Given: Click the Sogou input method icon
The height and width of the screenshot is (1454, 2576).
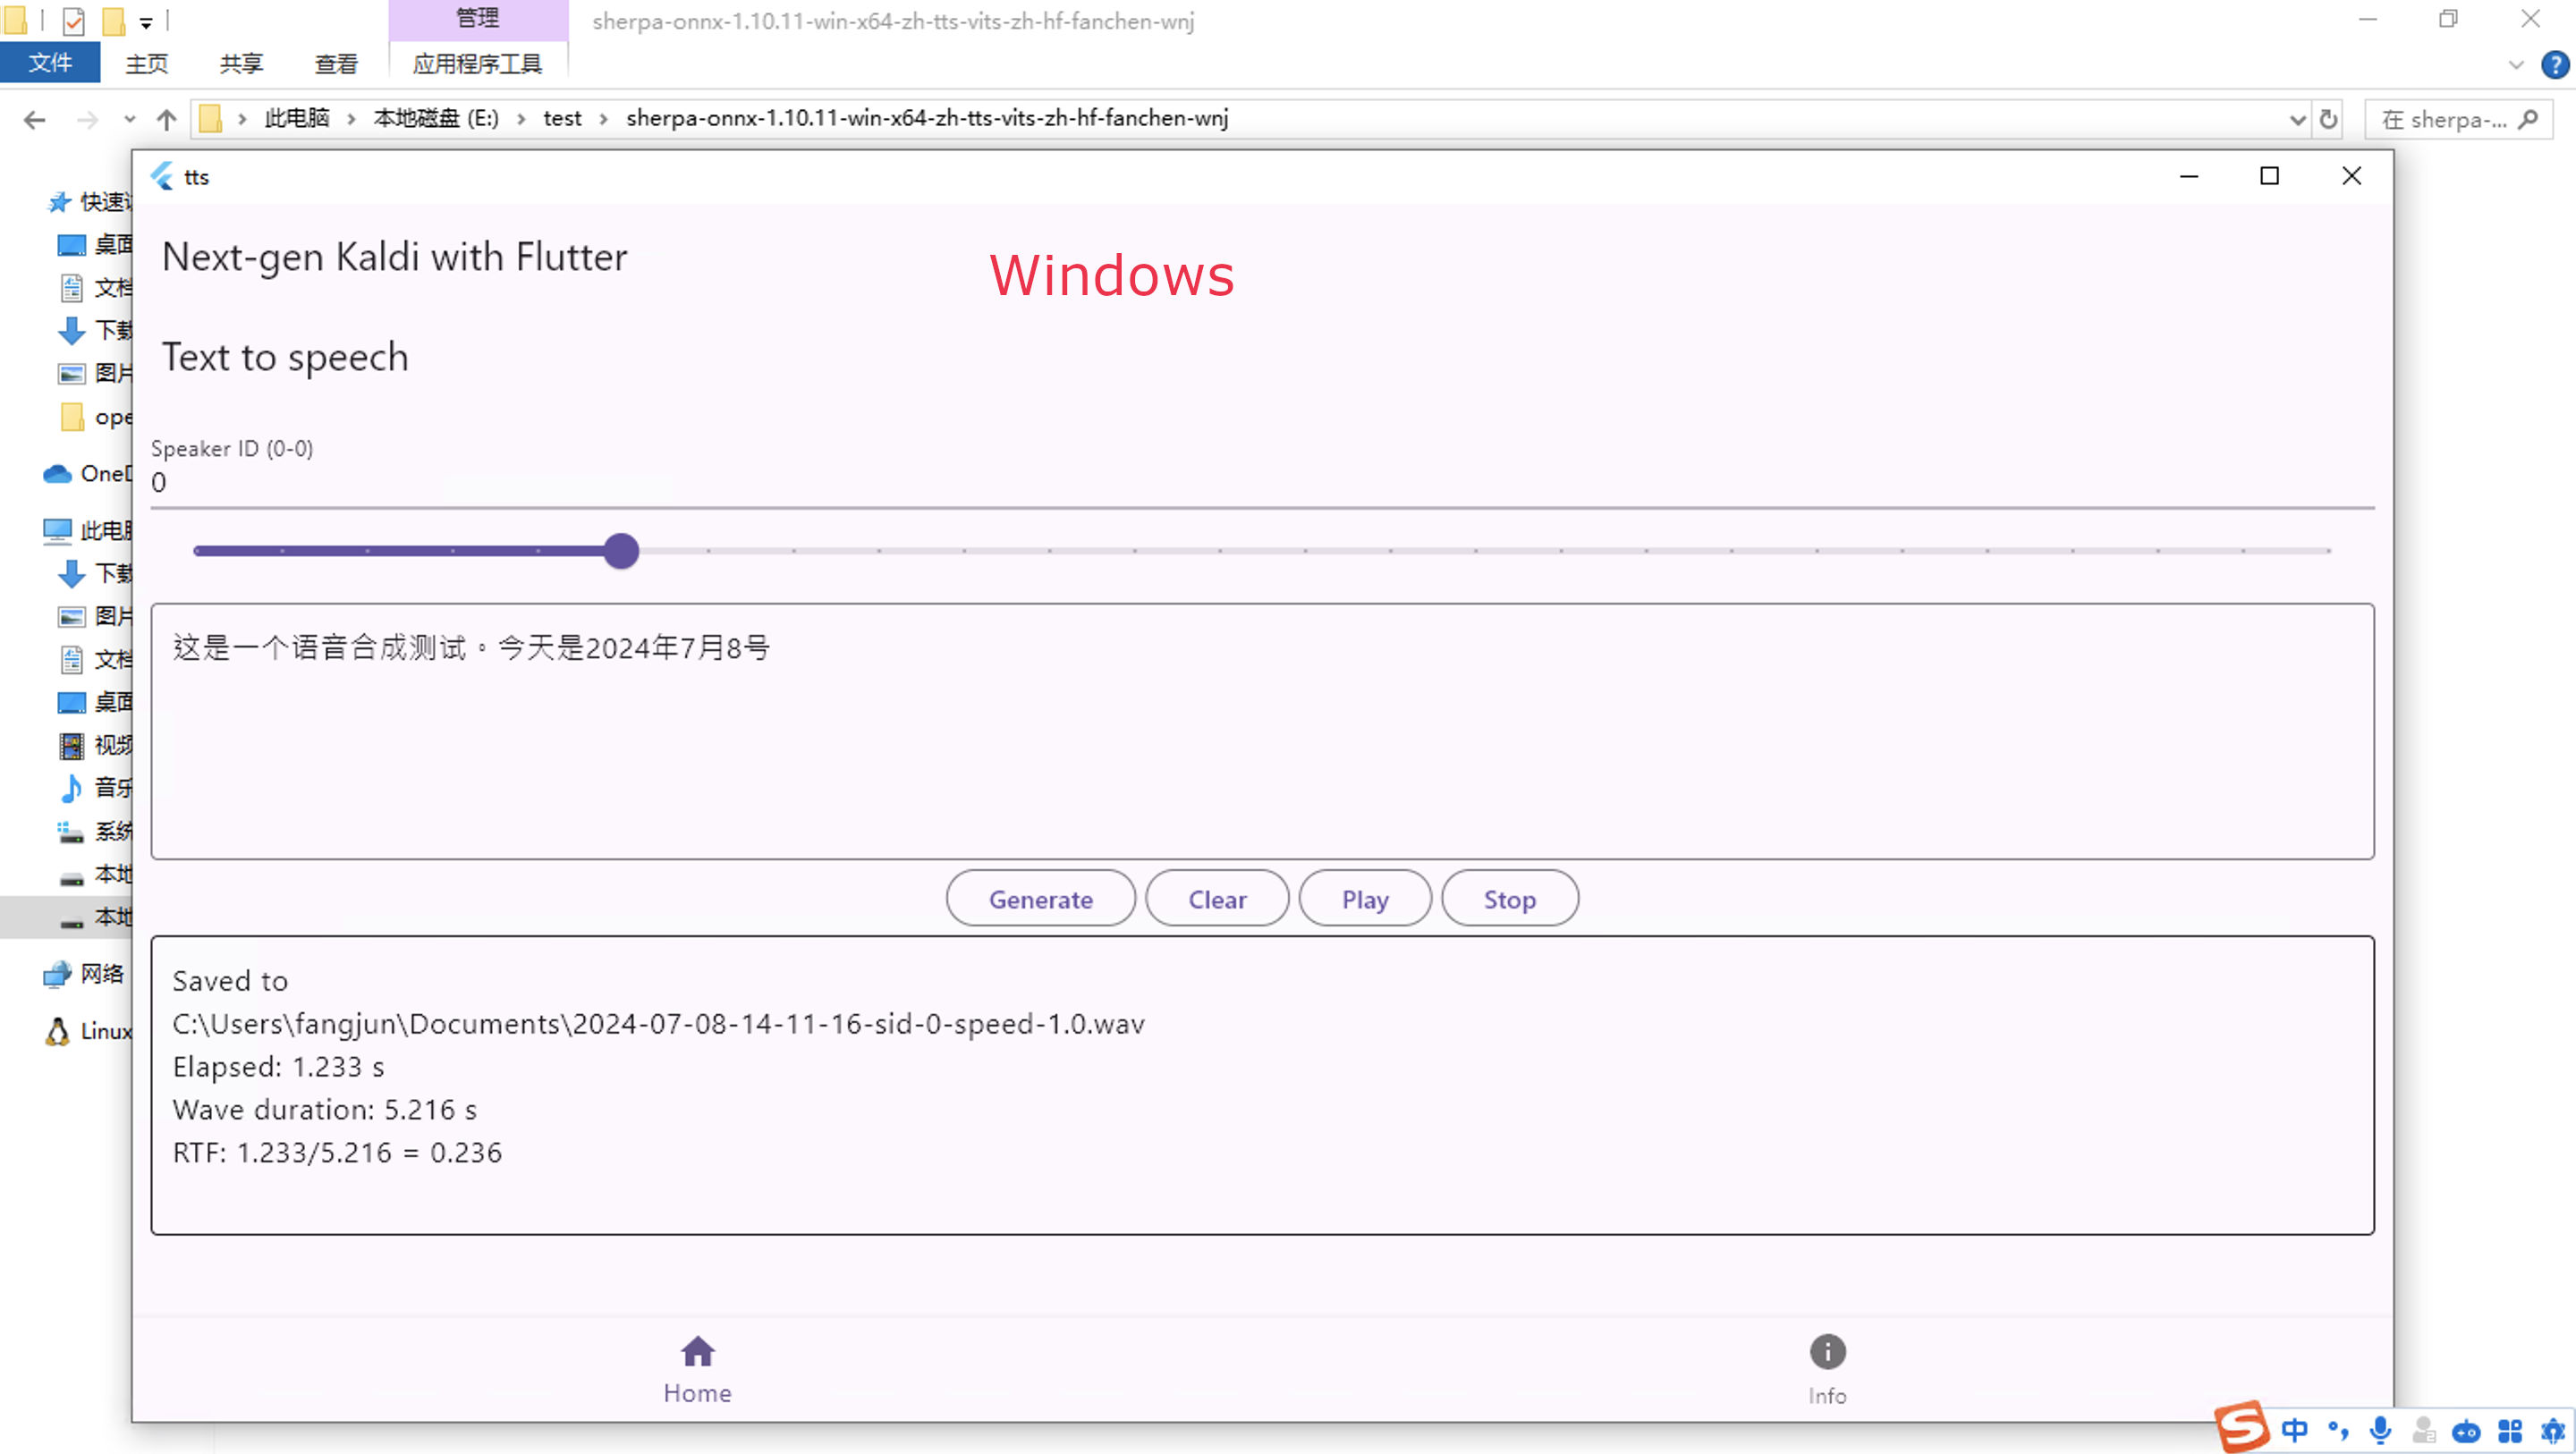Looking at the screenshot, I should point(2241,1427).
